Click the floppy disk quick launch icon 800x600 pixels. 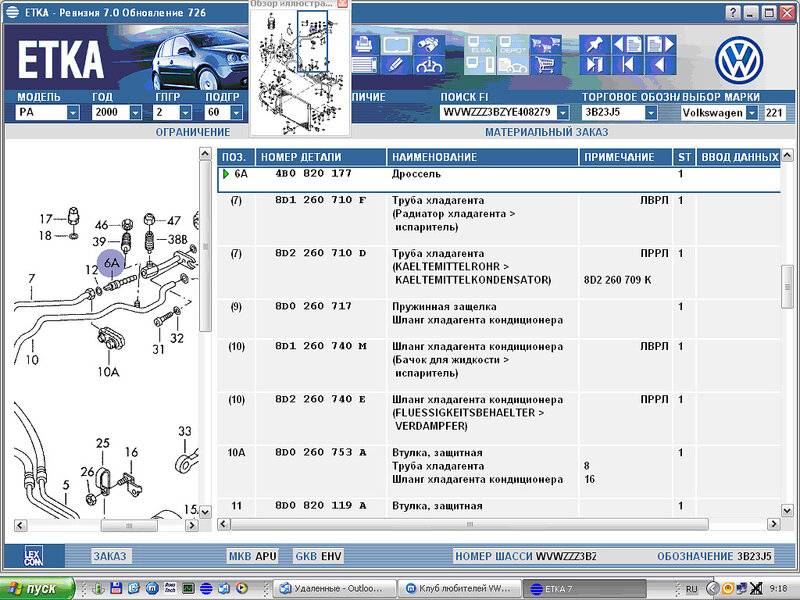point(116,588)
